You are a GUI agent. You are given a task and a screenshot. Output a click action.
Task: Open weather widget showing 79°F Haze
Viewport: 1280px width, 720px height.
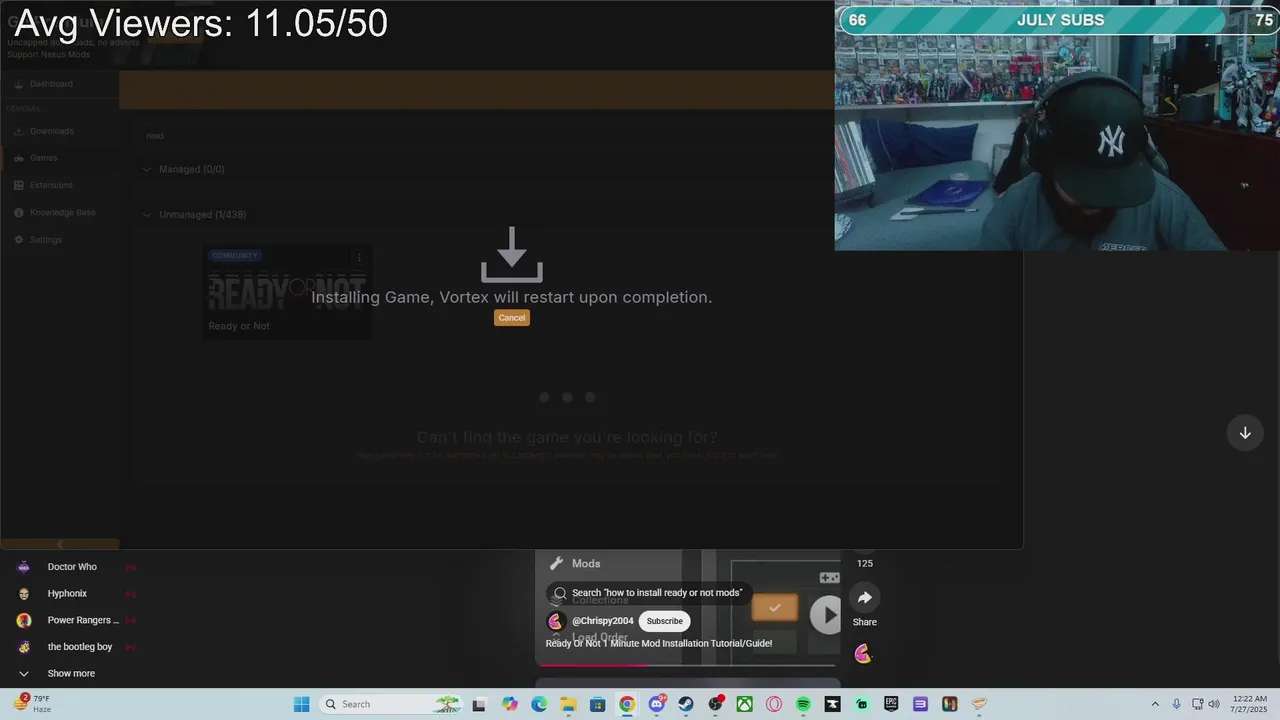32,704
